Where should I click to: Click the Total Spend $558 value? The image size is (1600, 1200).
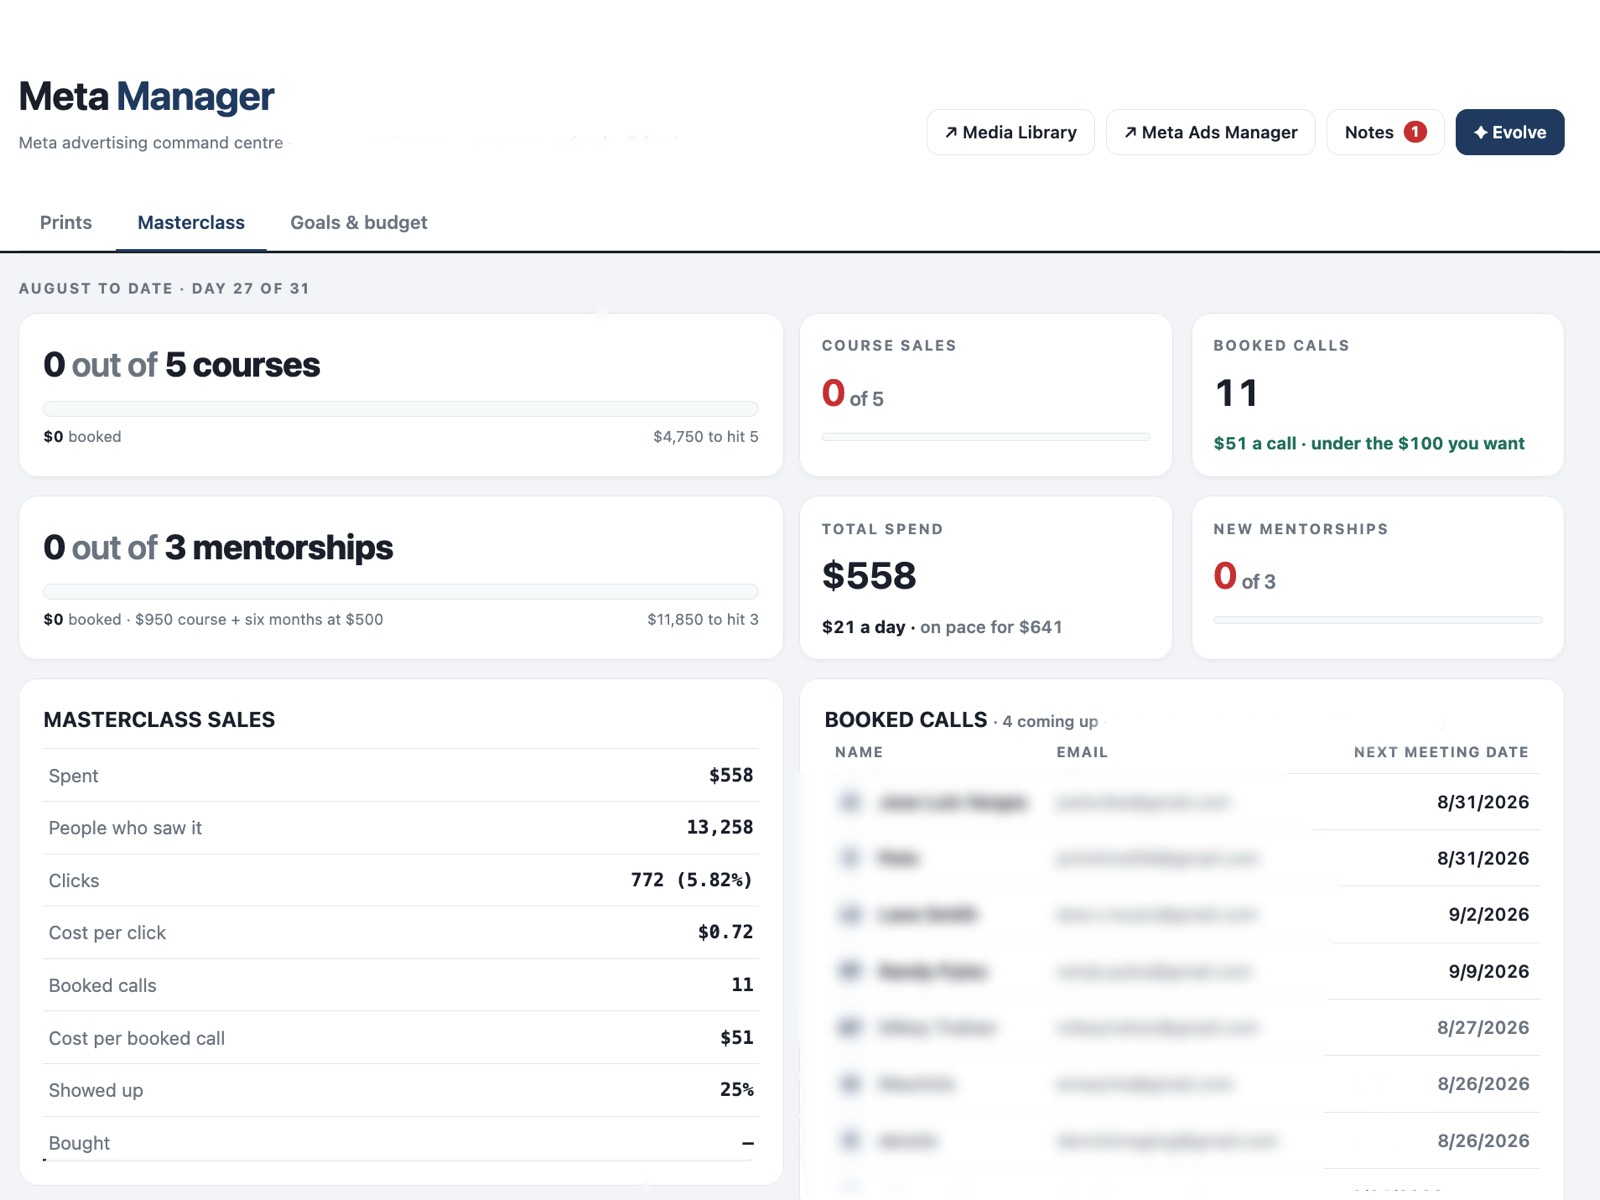[869, 576]
